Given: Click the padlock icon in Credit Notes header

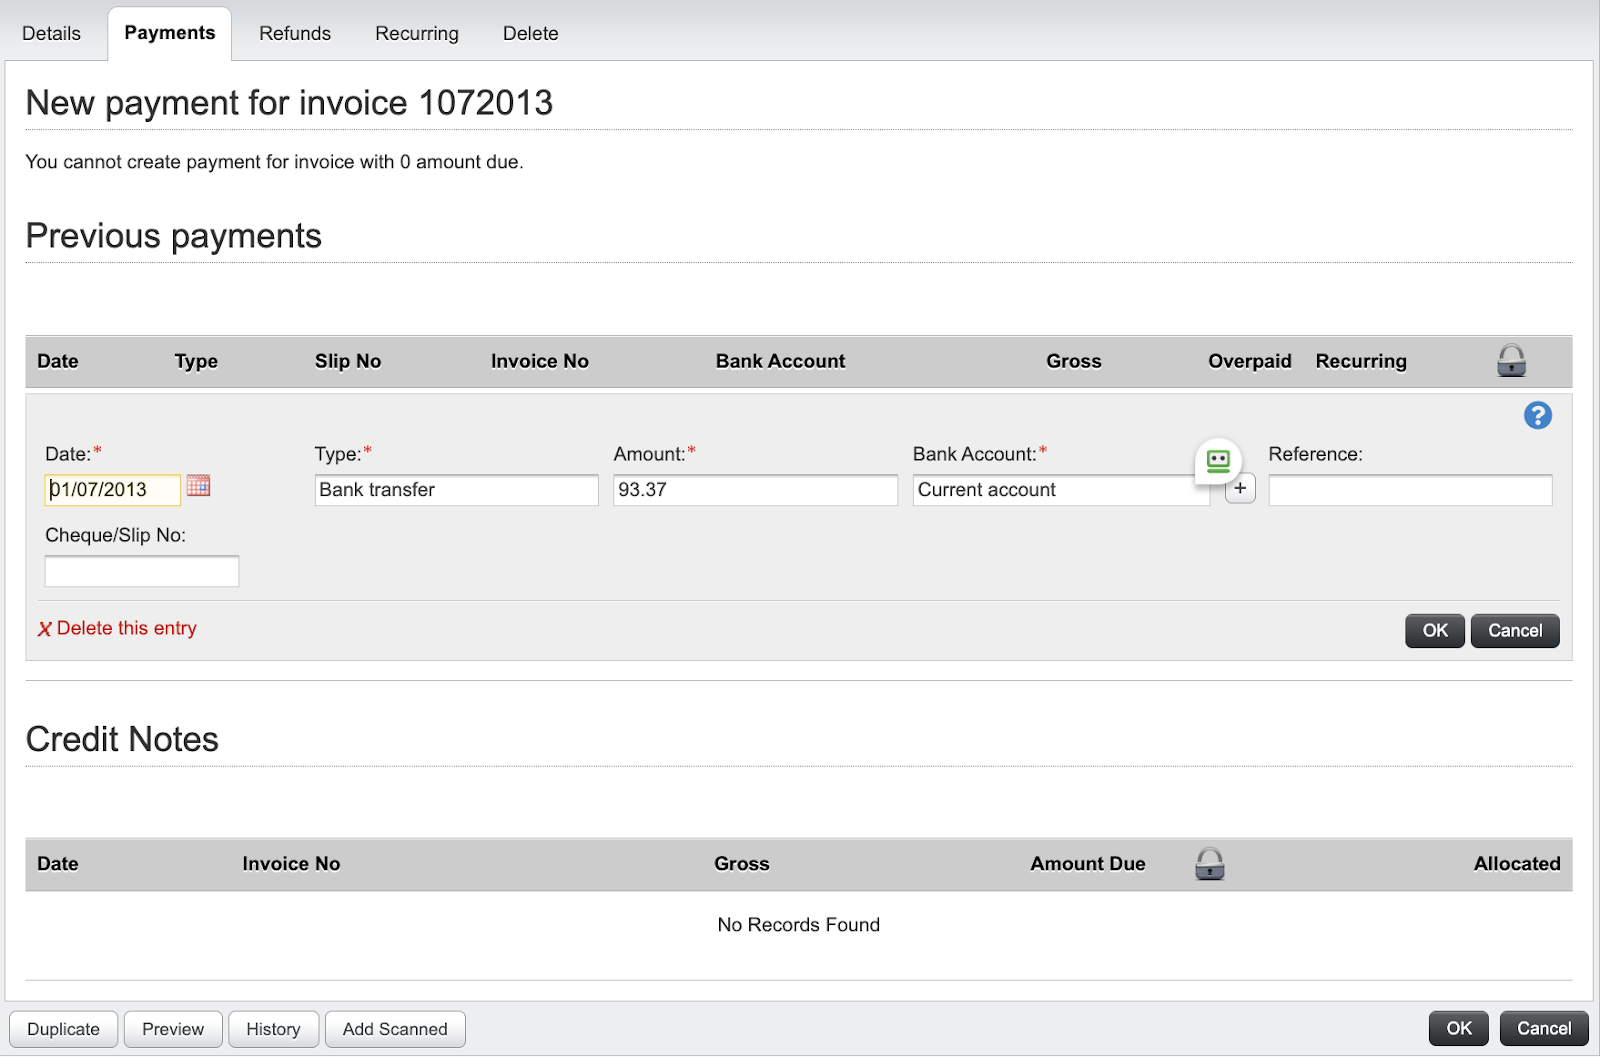Looking at the screenshot, I should click(1209, 864).
